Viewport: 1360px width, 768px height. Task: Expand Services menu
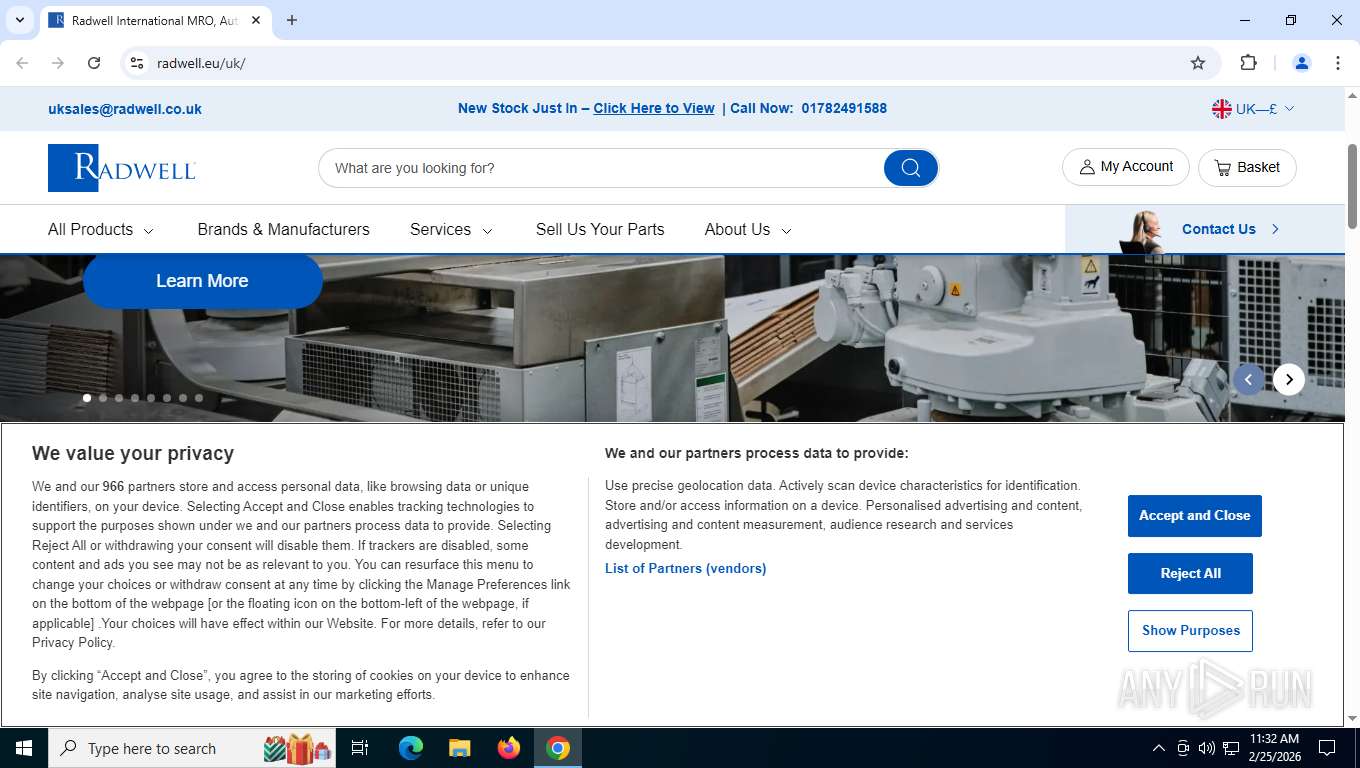point(451,229)
